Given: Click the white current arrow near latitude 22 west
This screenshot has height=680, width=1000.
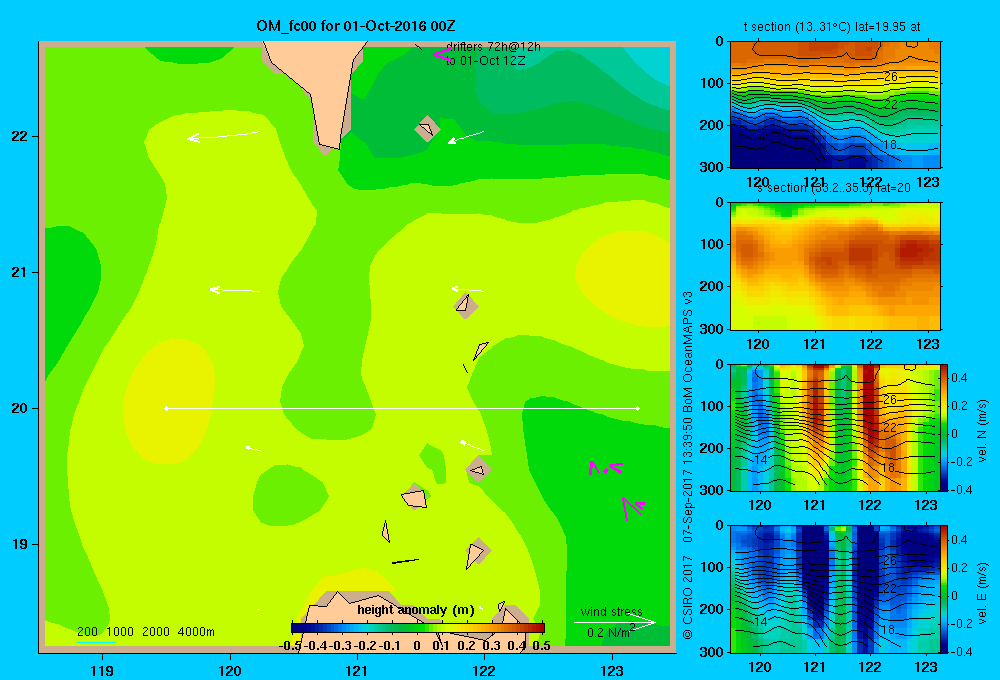Looking at the screenshot, I should click(x=223, y=136).
